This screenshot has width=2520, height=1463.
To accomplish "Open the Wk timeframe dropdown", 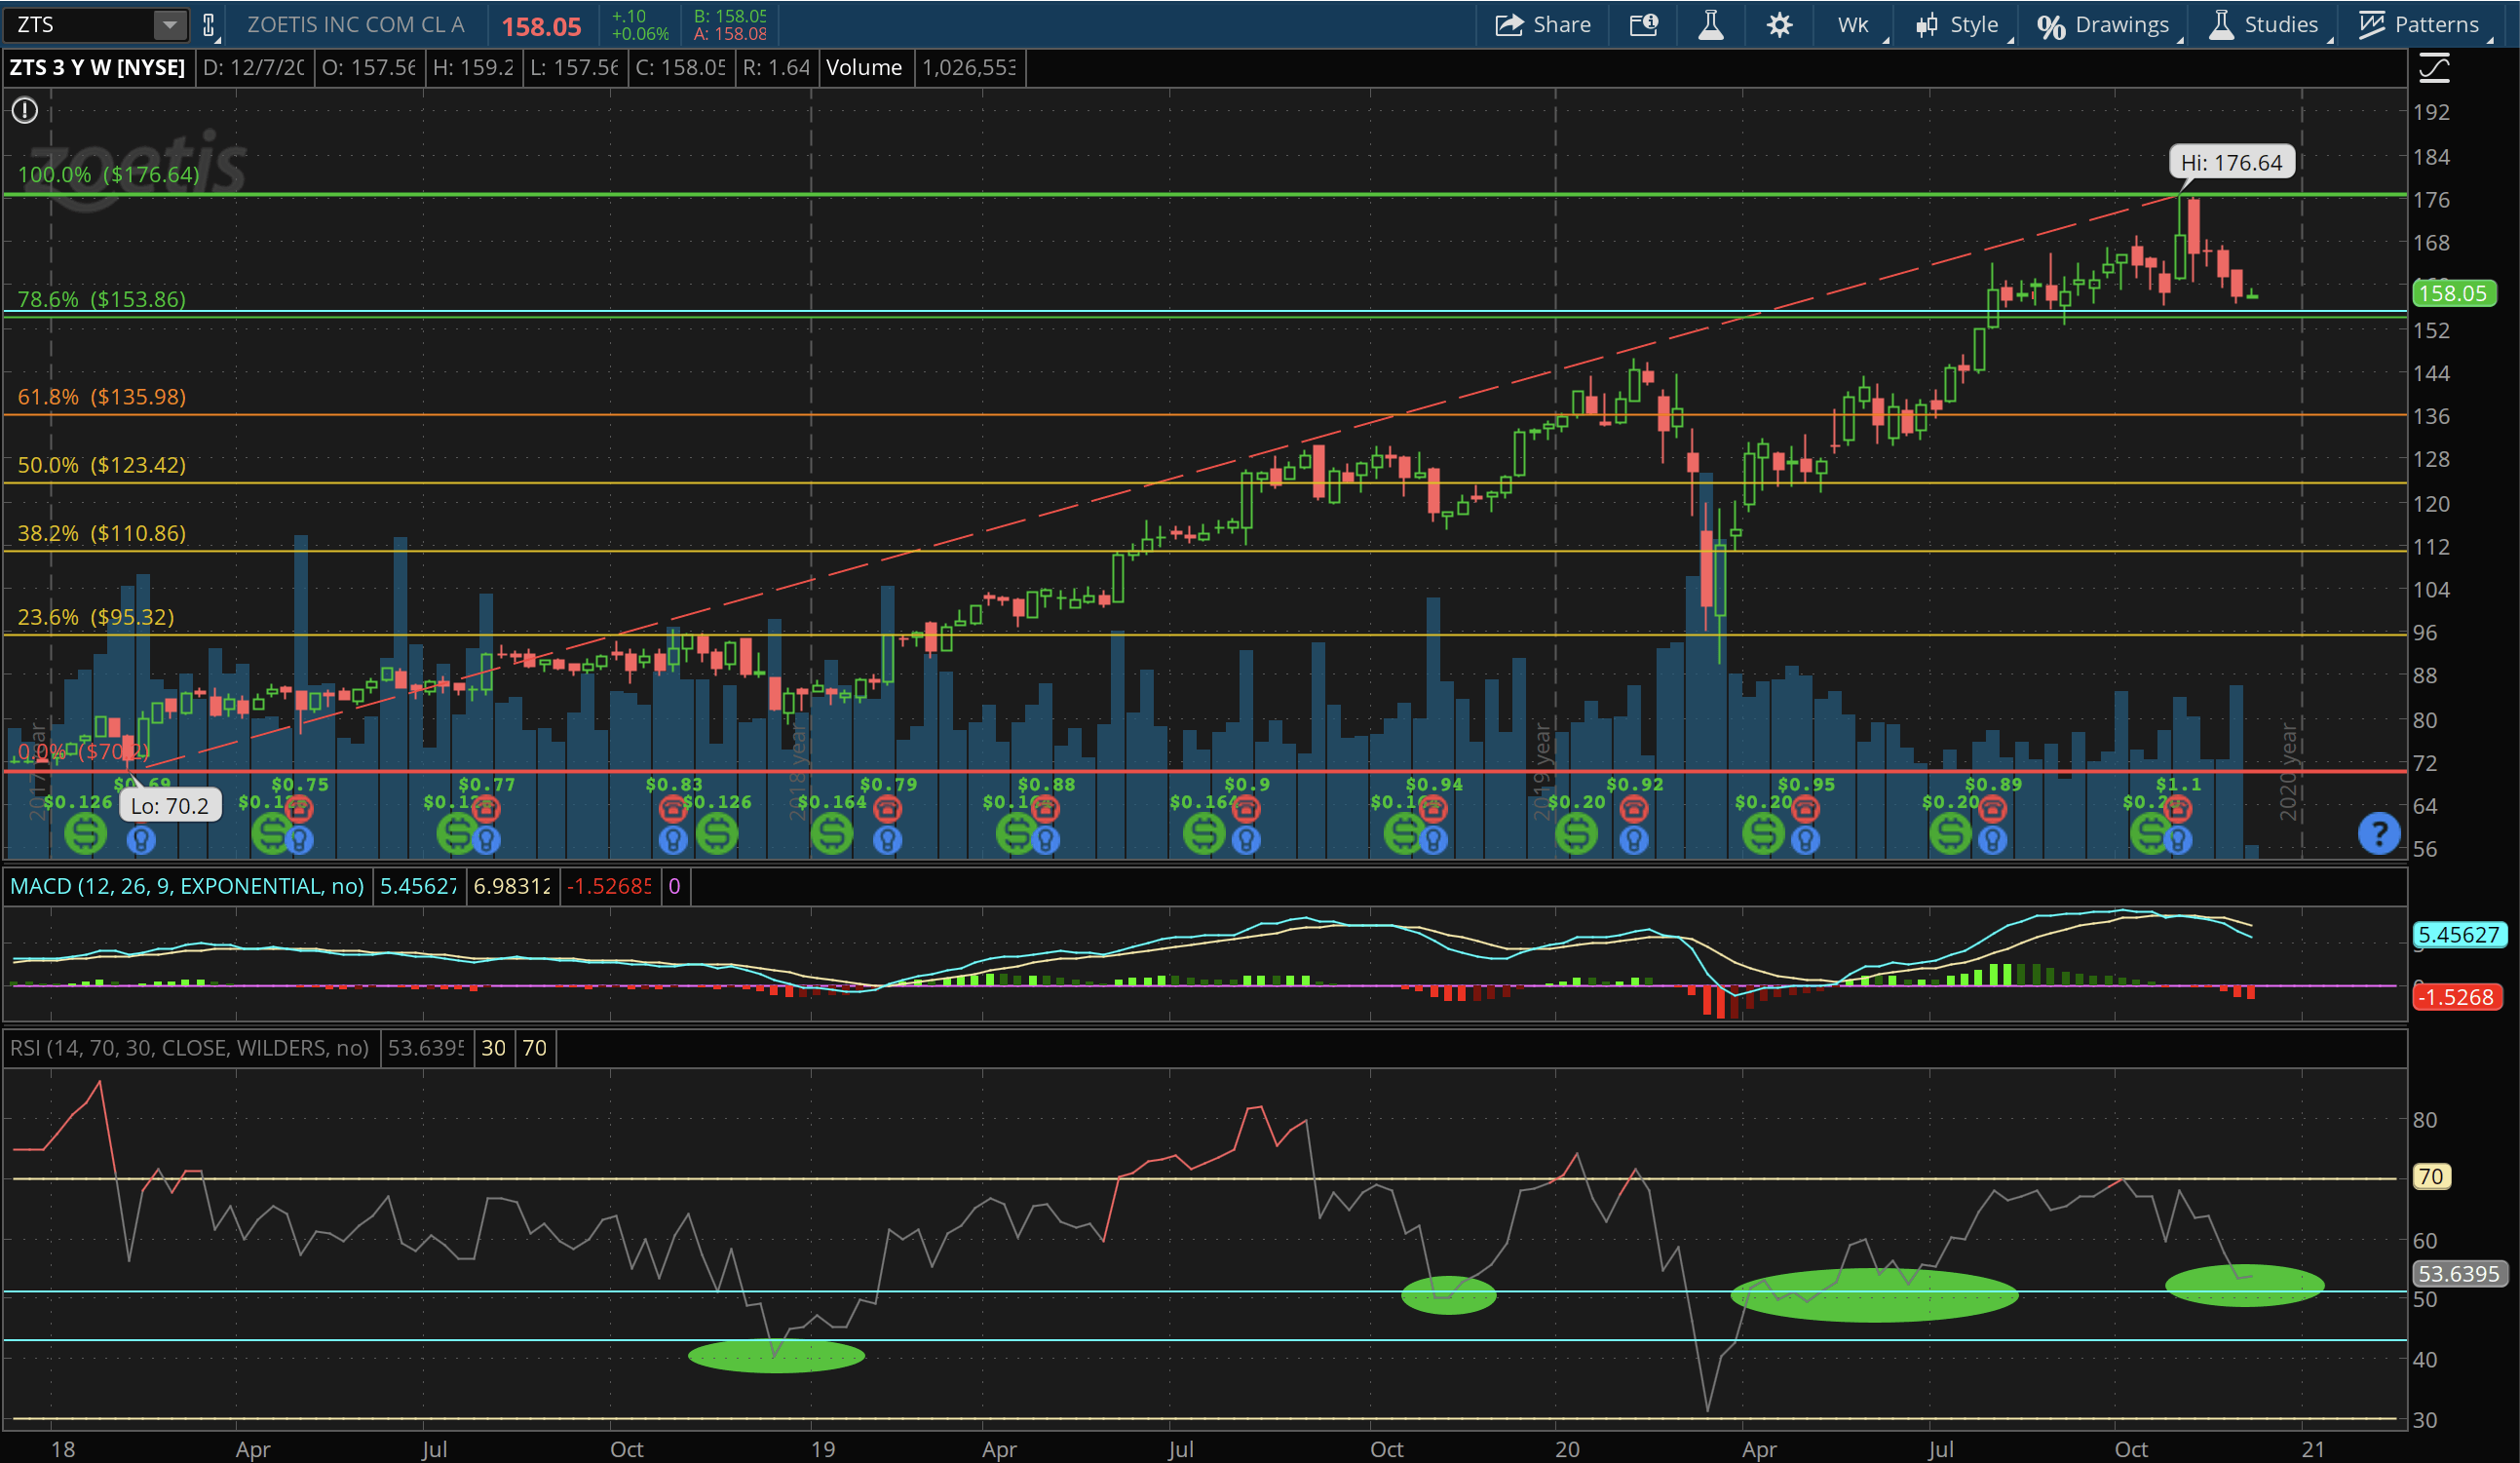I will (x=1856, y=24).
